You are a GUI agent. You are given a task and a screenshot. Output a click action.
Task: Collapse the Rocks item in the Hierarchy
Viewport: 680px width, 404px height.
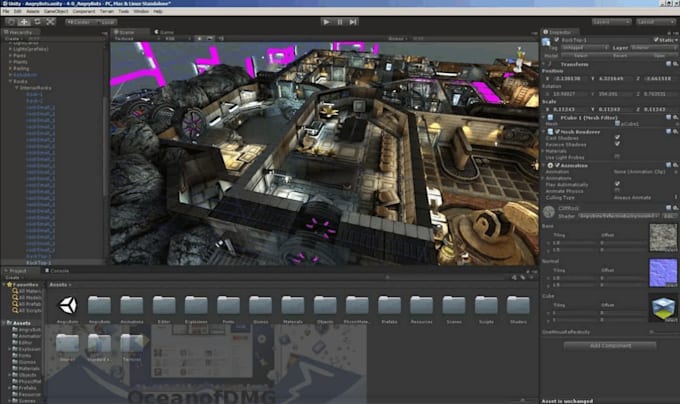(10, 81)
